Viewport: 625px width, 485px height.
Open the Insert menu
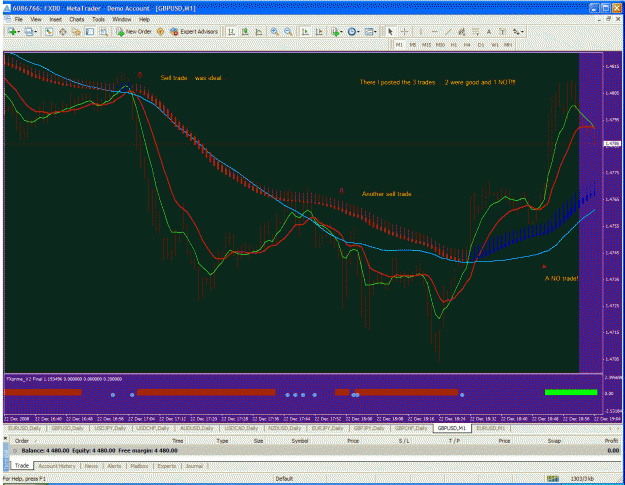click(55, 19)
